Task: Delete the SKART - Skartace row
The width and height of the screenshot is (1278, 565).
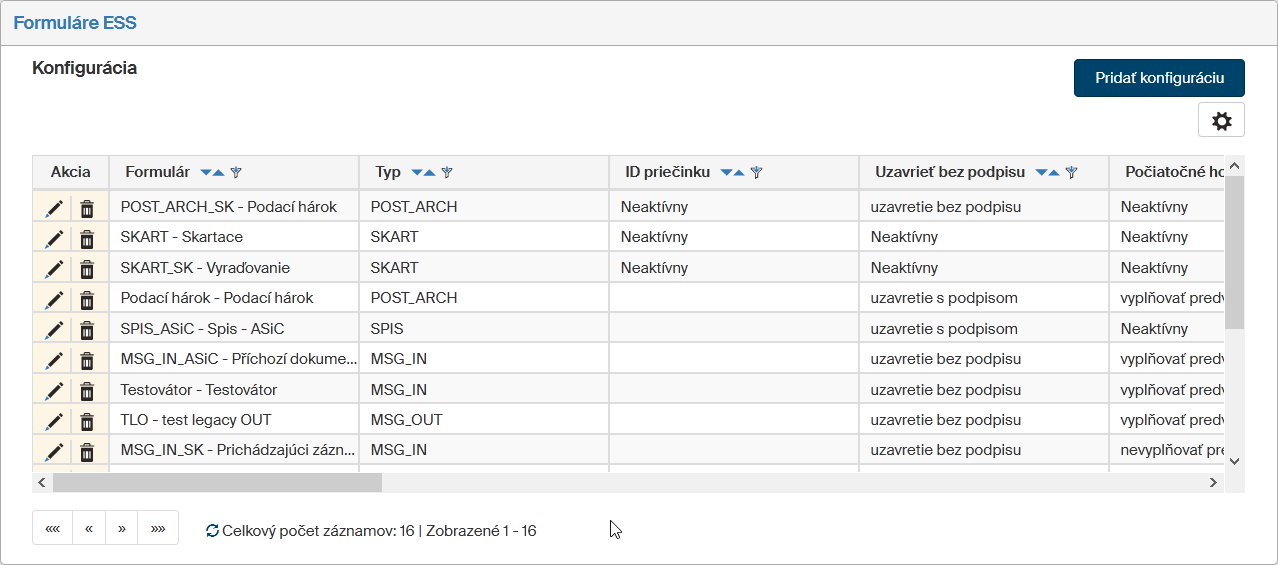Action: (87, 238)
